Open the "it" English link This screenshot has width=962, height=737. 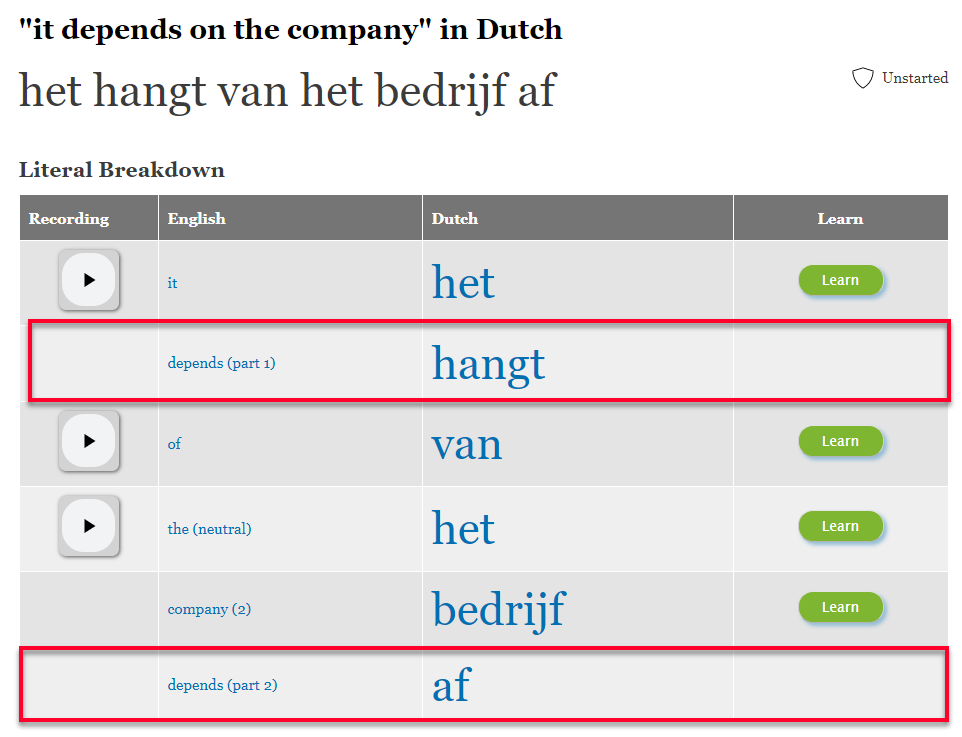[172, 283]
